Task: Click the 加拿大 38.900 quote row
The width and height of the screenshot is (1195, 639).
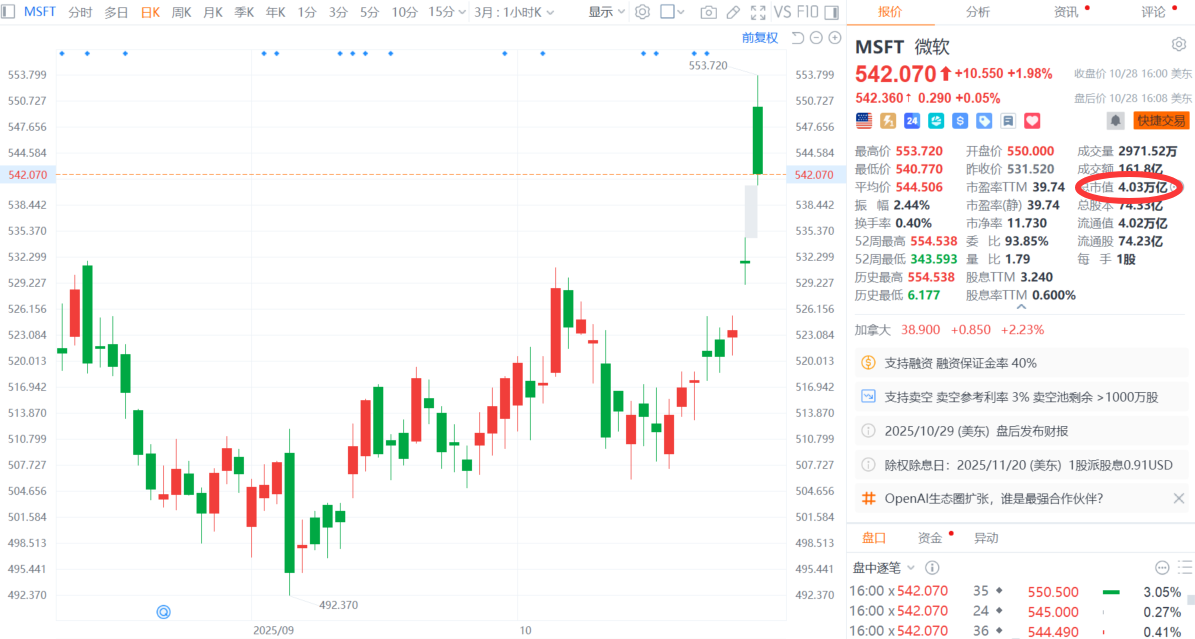Action: (x=950, y=330)
